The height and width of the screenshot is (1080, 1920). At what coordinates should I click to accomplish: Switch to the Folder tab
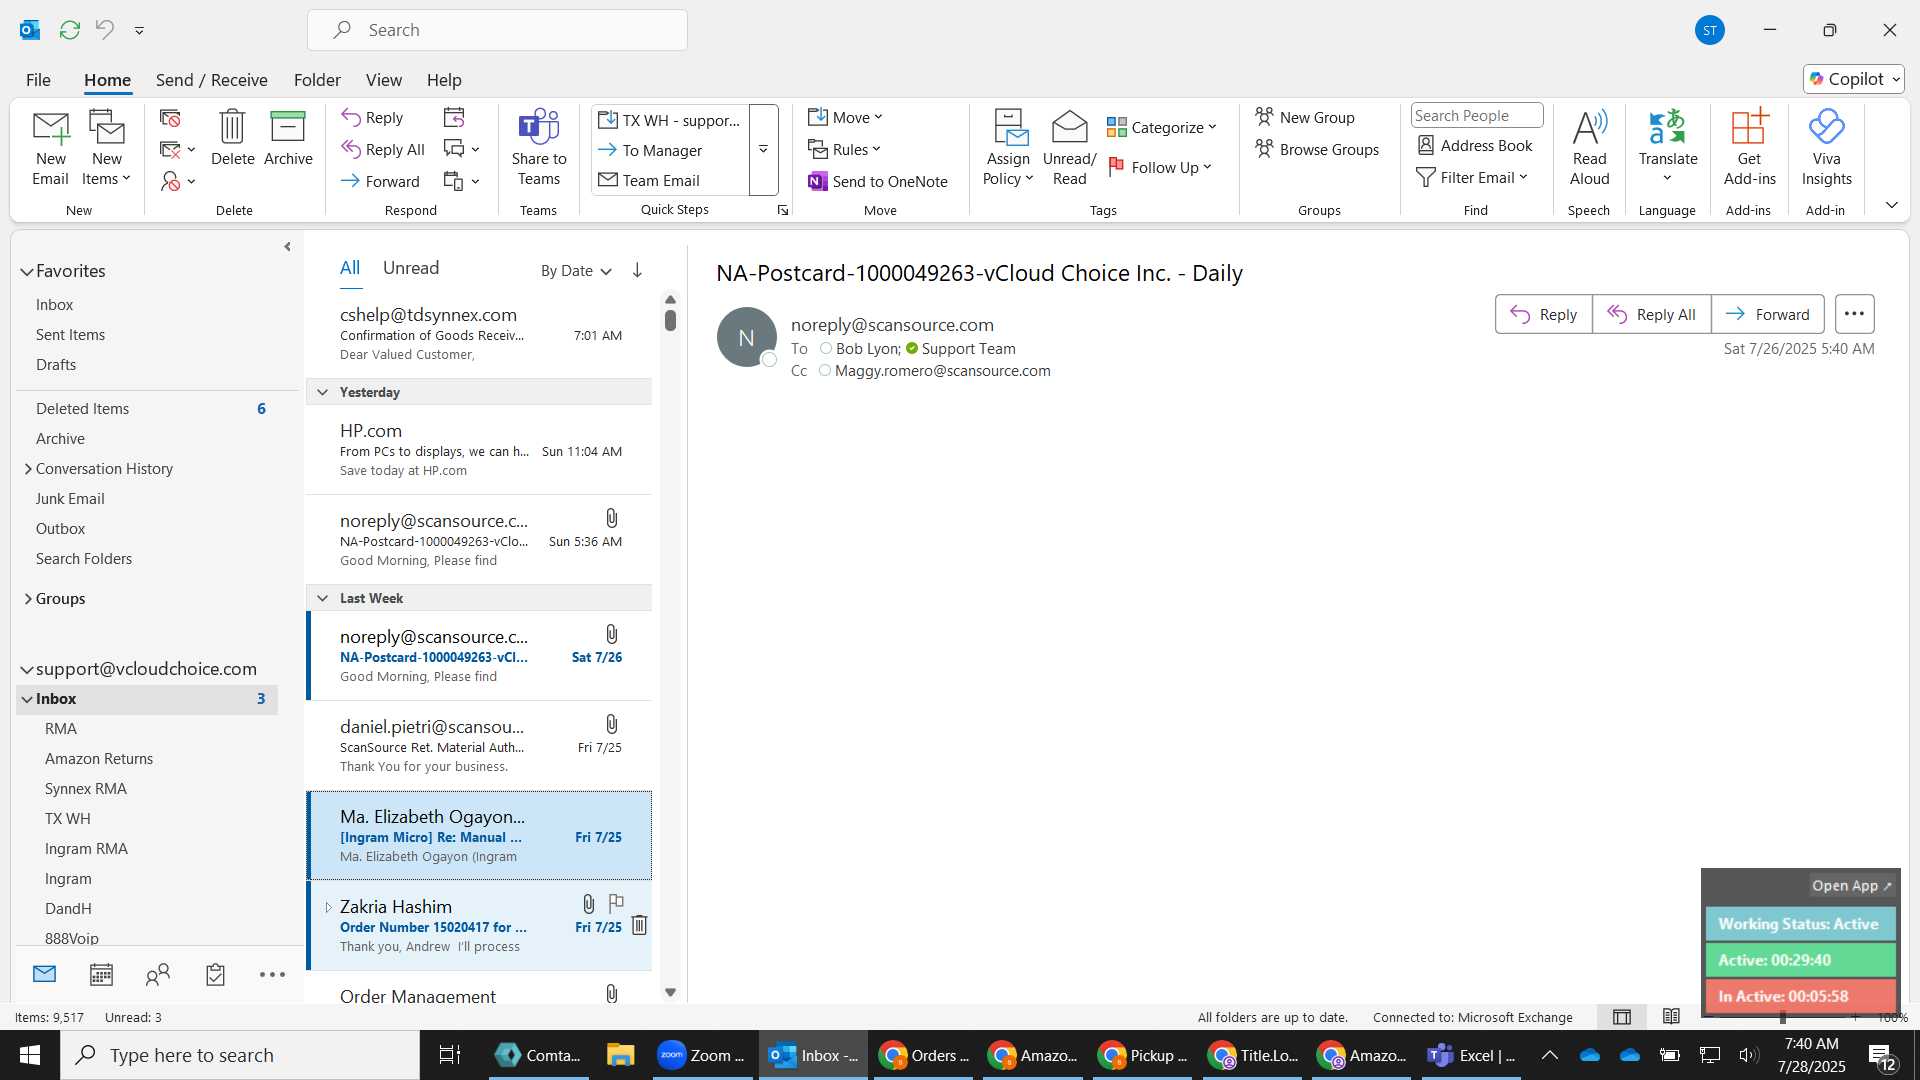click(317, 80)
